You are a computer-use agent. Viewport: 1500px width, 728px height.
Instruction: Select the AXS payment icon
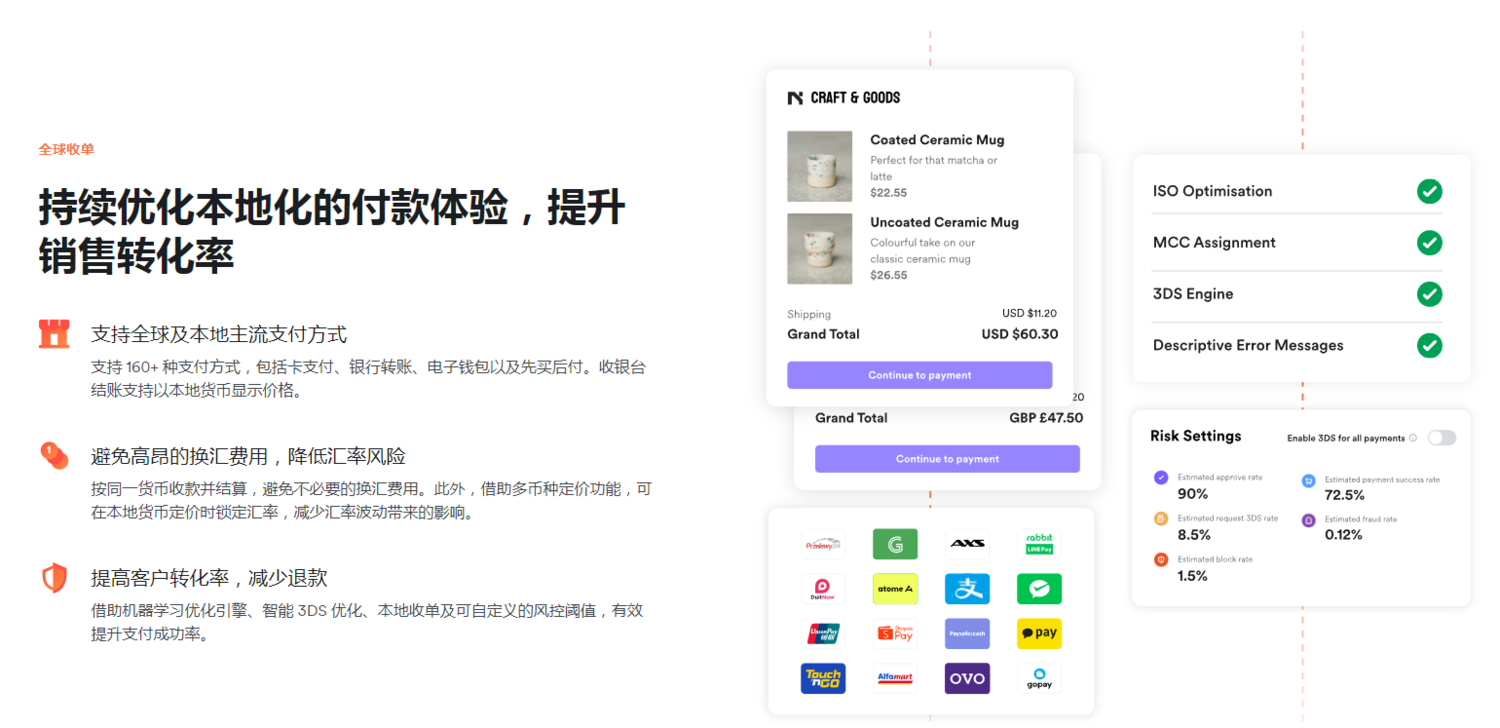point(966,544)
